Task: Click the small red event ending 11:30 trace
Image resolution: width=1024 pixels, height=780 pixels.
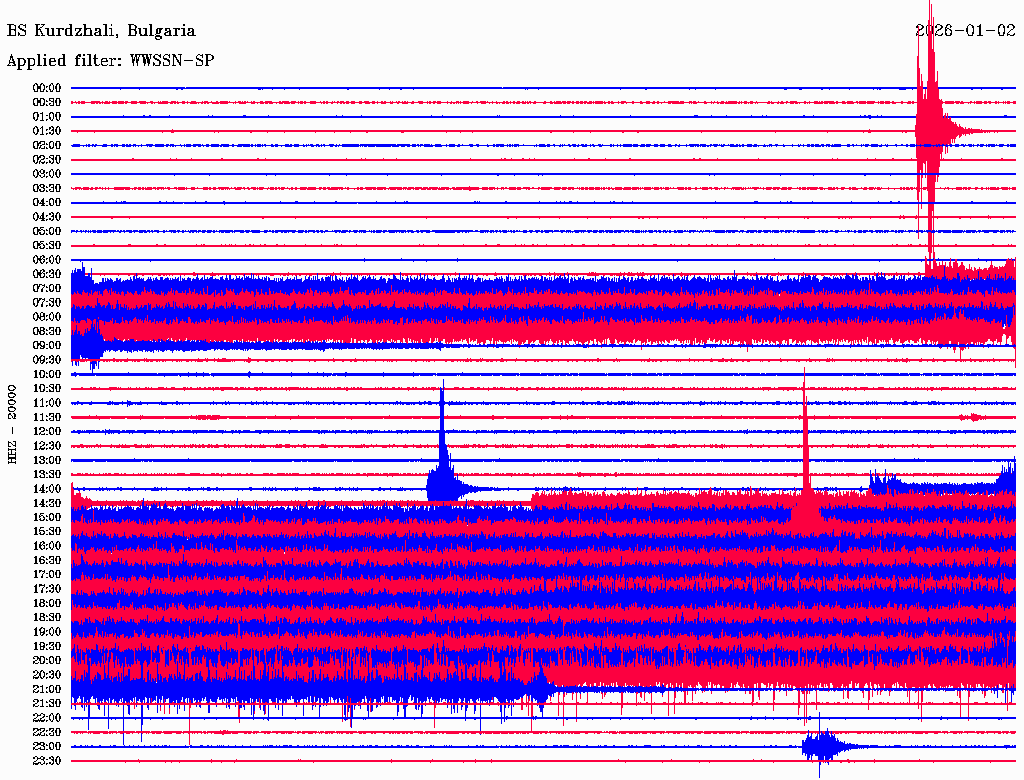Action: coord(972,417)
